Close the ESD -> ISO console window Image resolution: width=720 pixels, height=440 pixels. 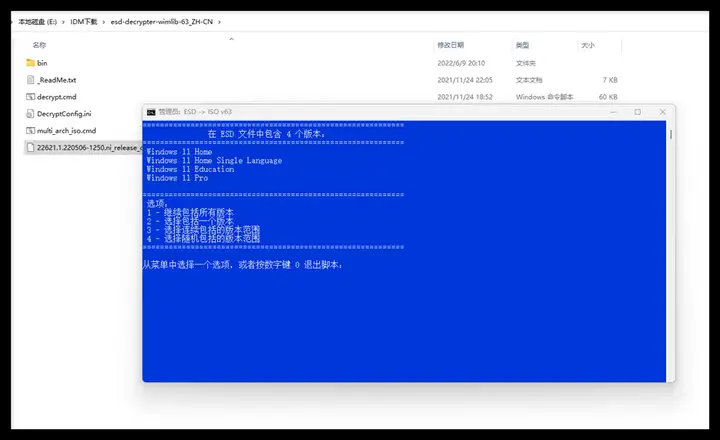coord(662,112)
